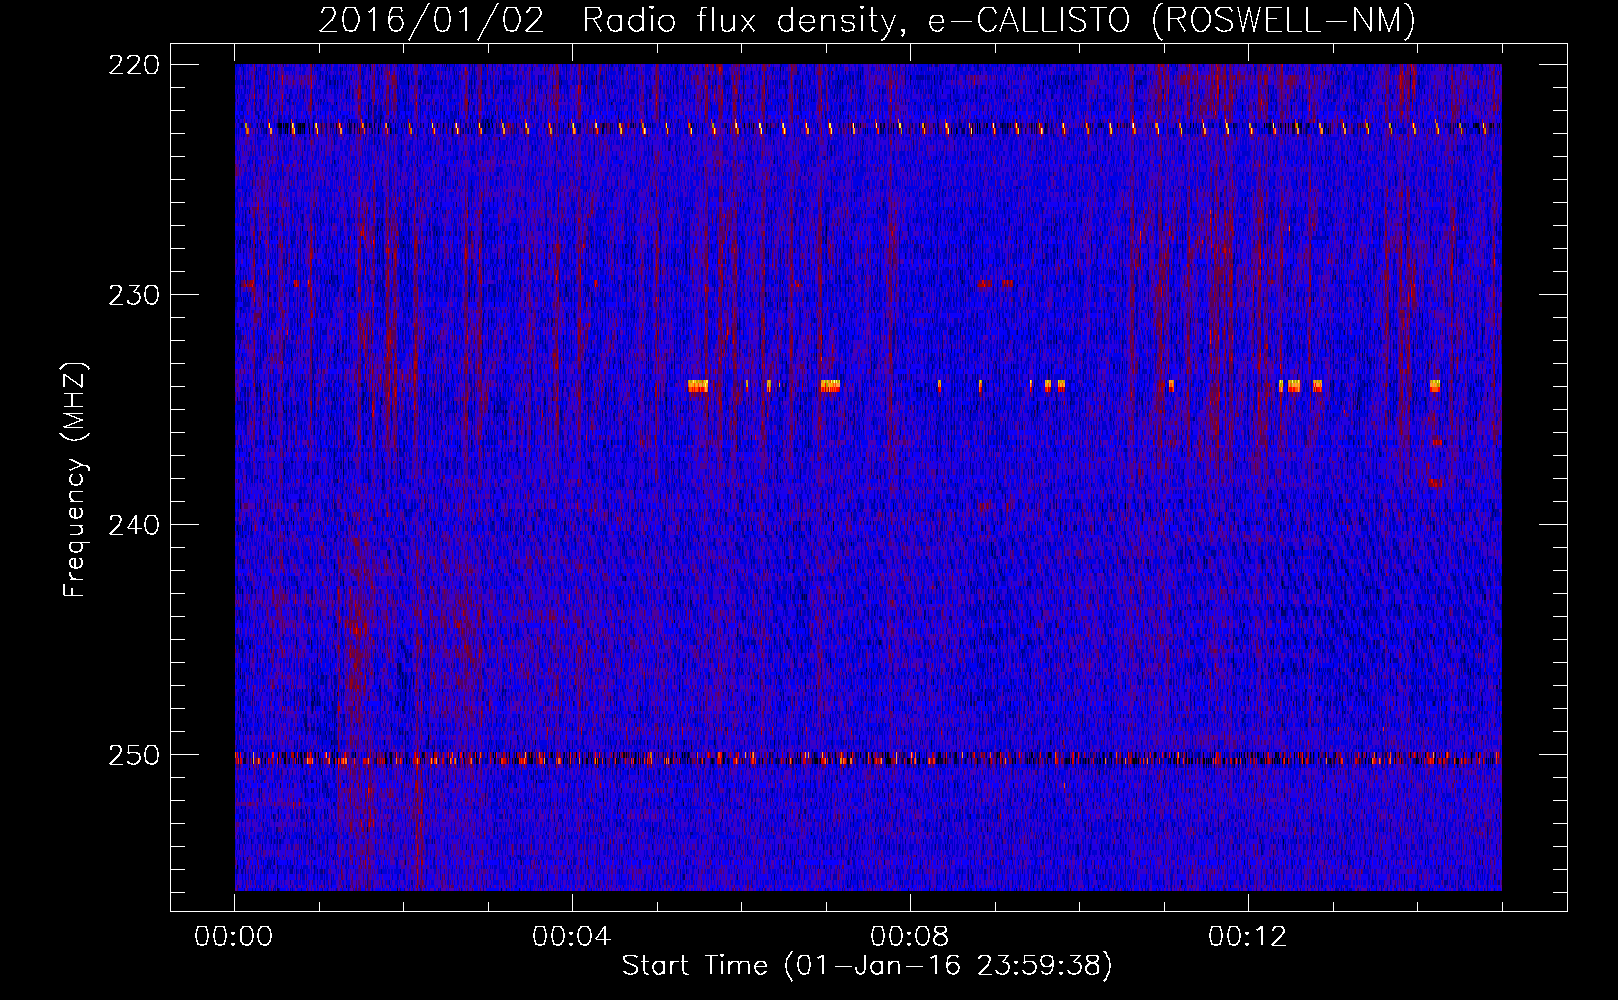Click the 250 frequency tick label
1618x1000 pixels.
click(133, 755)
